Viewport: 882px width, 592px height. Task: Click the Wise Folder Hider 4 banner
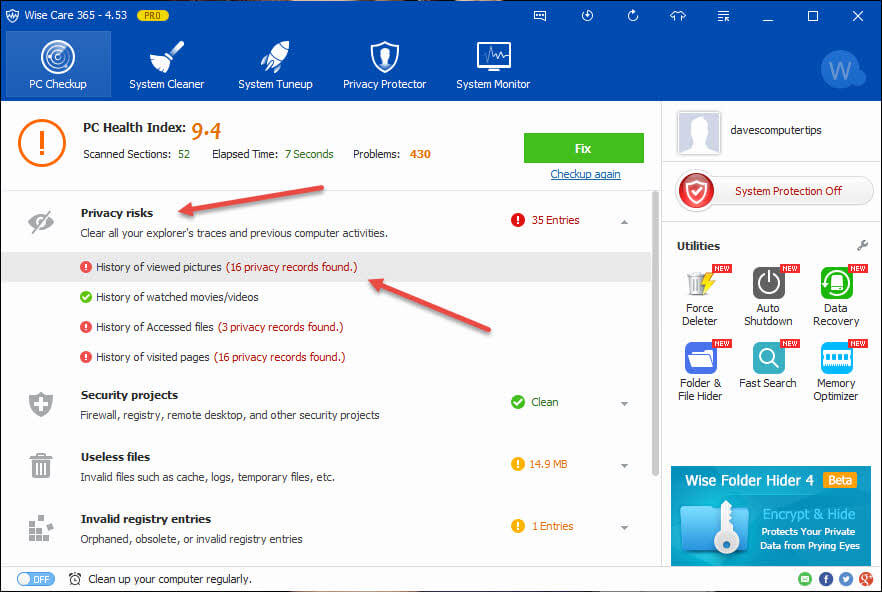771,515
